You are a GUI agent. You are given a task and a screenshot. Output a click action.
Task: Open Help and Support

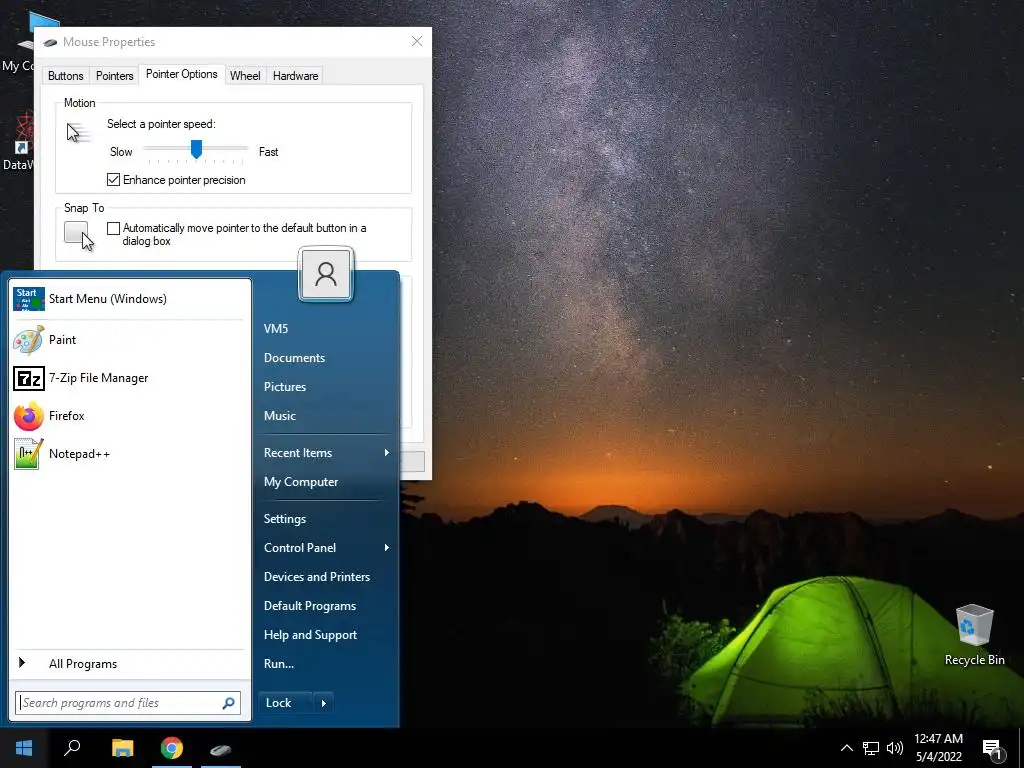pos(310,635)
